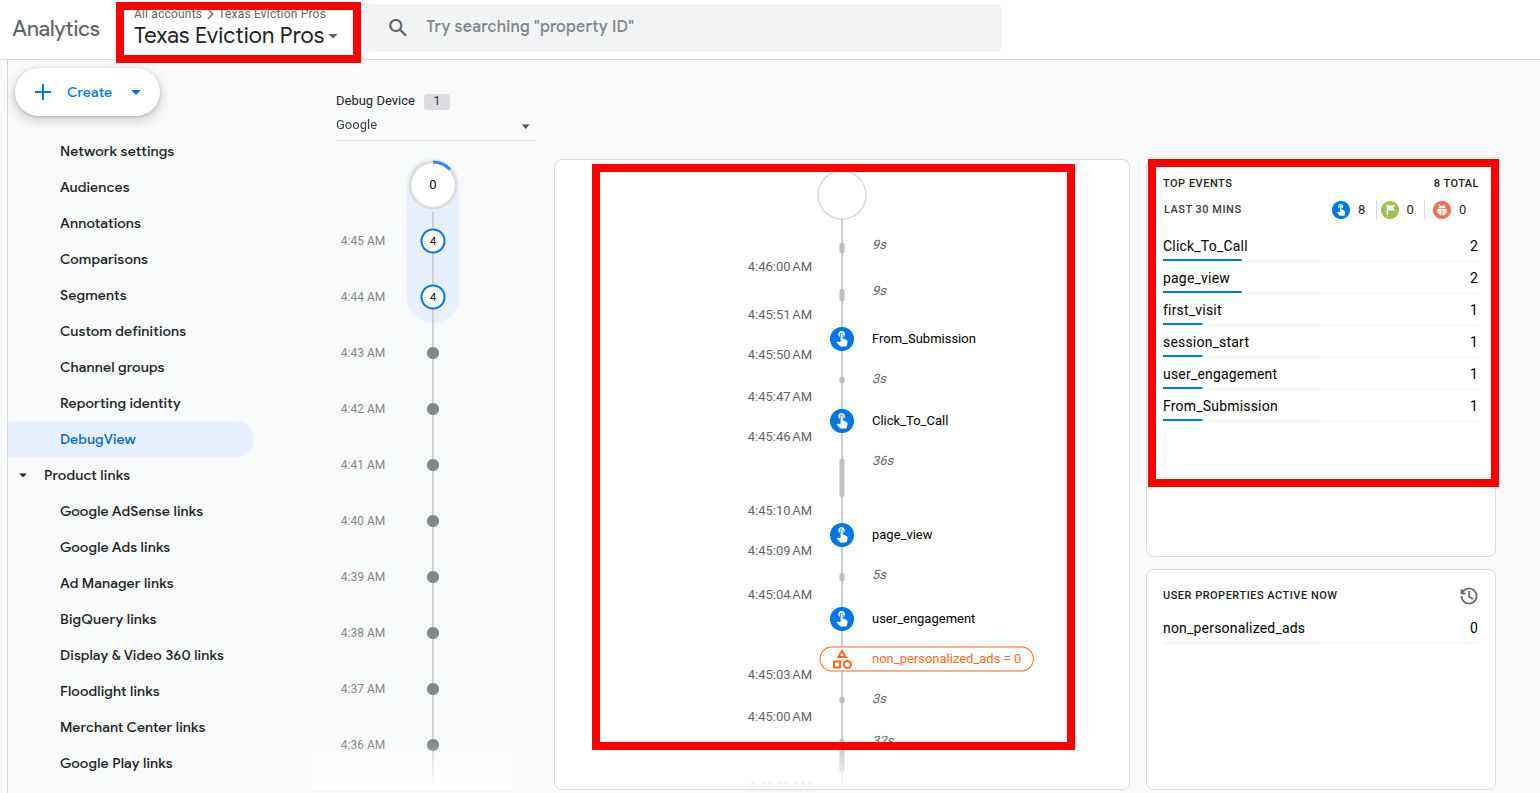Click non_personalized_ads in User Properties
The image size is (1540, 793).
pos(1234,628)
